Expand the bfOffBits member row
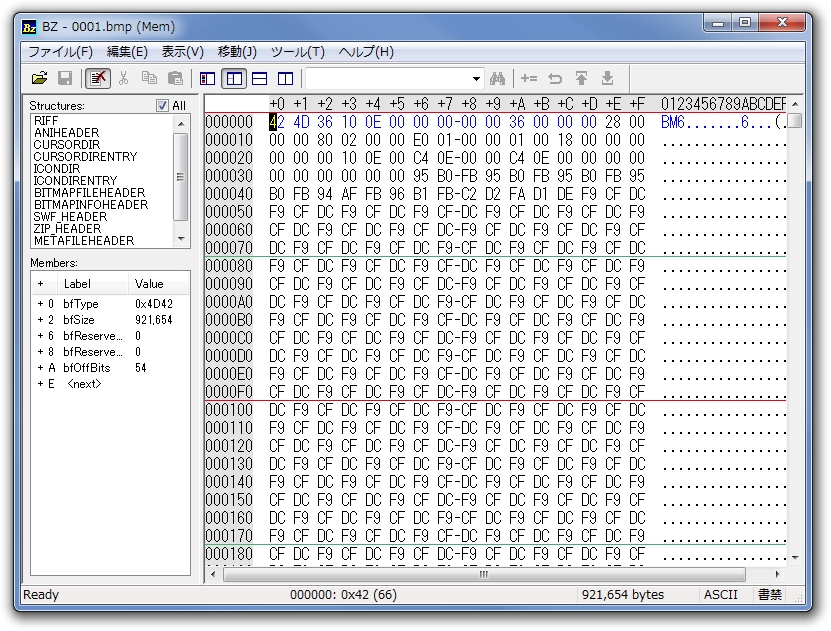This screenshot has width=831, height=631. (x=42, y=368)
